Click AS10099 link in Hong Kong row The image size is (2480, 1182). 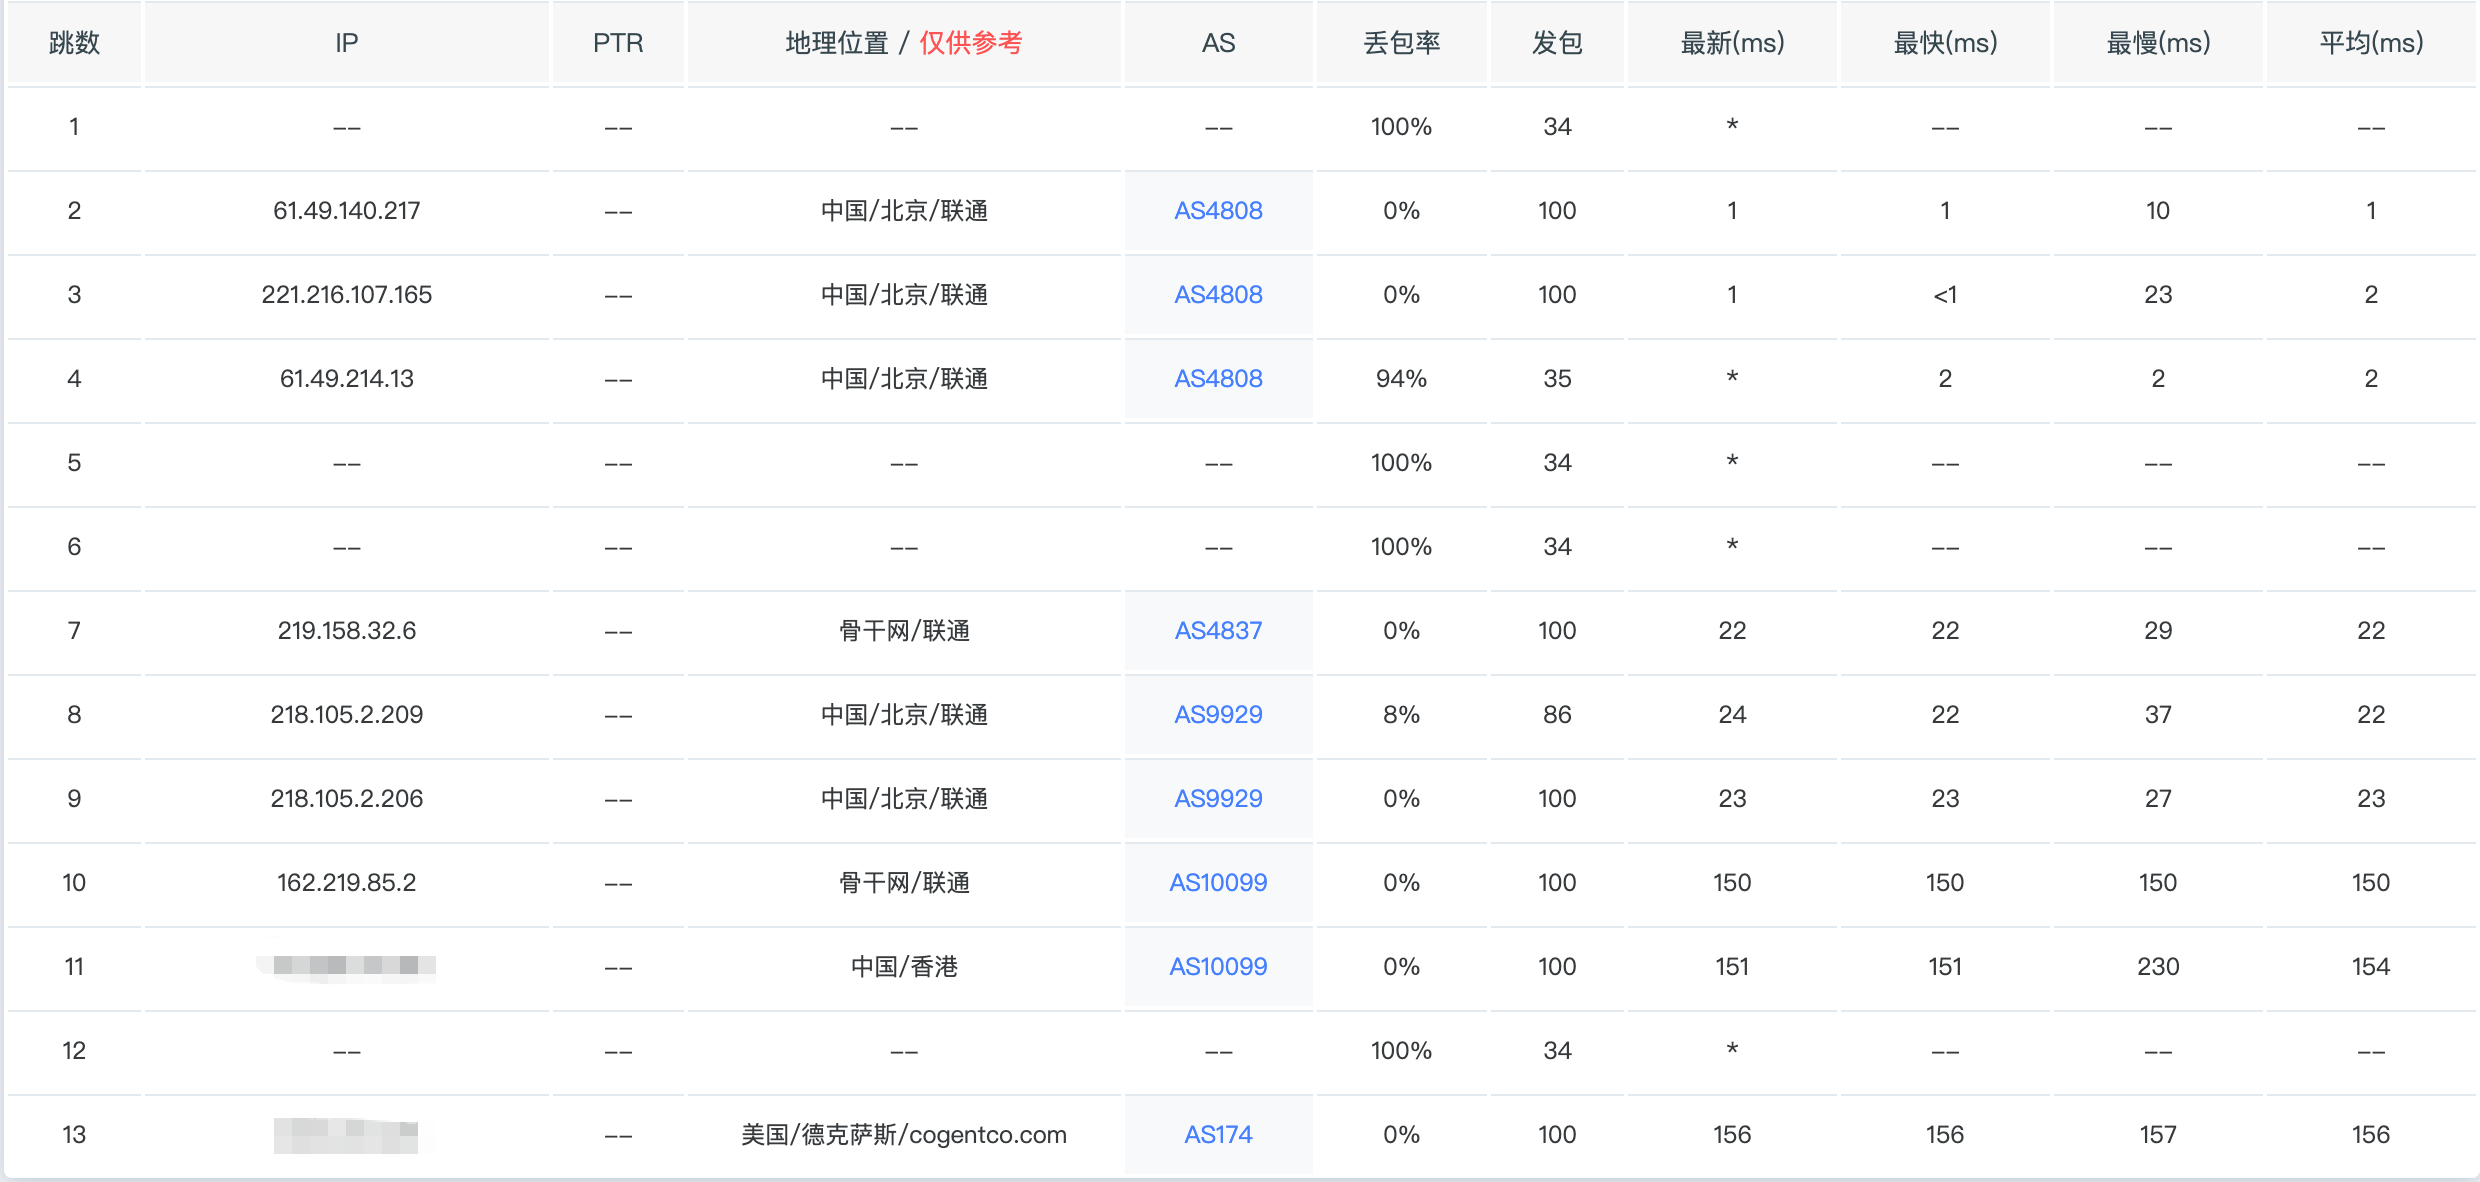(x=1217, y=967)
